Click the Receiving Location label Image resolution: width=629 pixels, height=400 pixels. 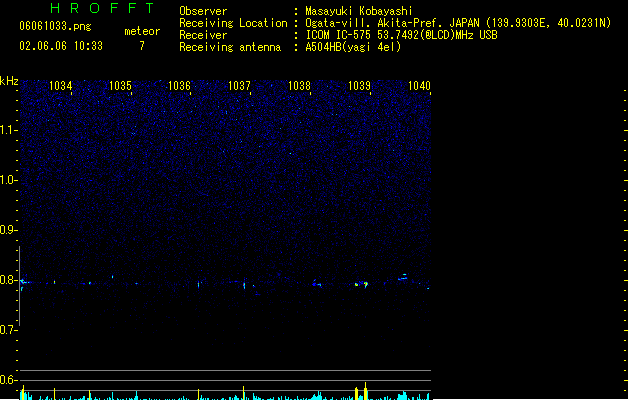233,23
